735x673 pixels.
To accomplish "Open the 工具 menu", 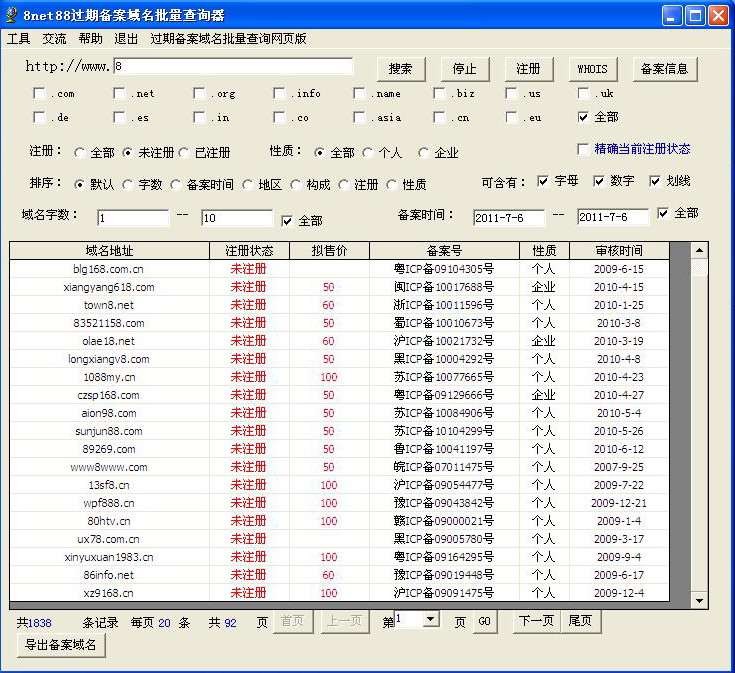I will tap(18, 39).
